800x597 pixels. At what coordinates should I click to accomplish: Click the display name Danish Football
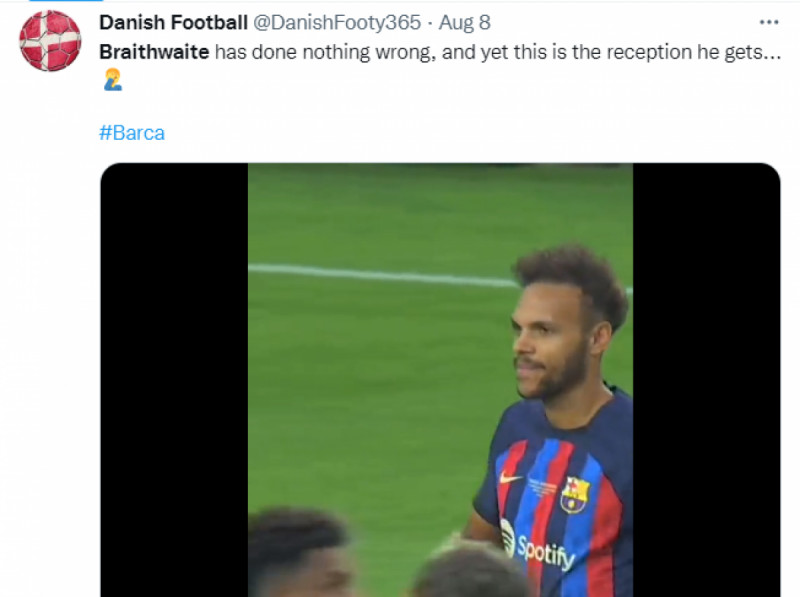[x=173, y=22]
